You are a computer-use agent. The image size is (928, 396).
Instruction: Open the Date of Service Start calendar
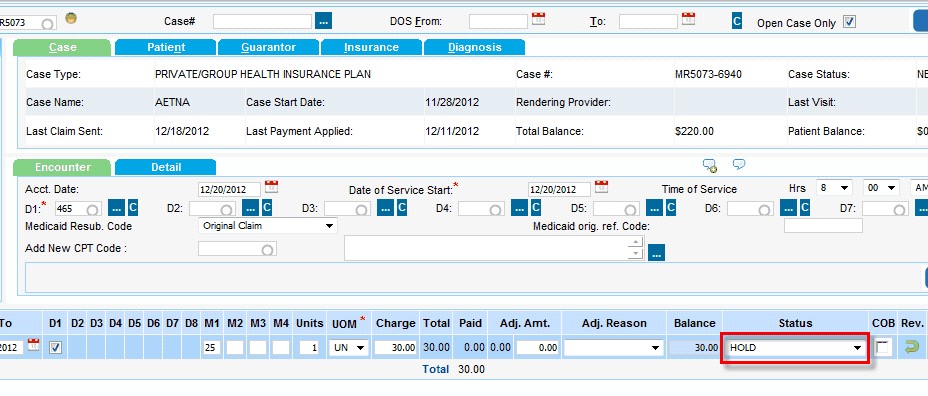click(x=601, y=187)
